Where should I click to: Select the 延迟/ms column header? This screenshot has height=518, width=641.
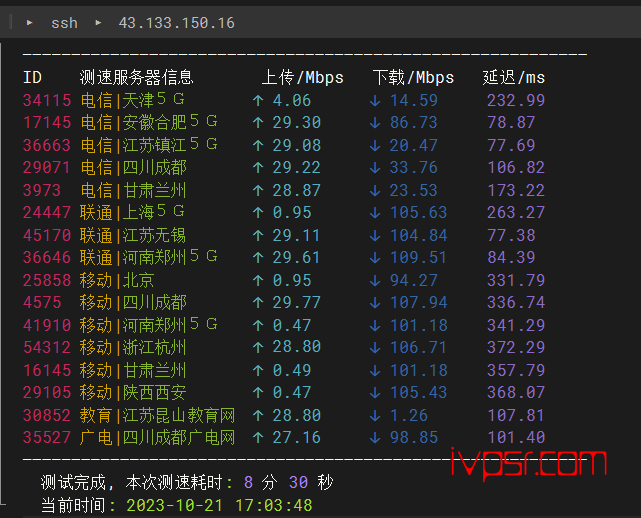click(514, 77)
